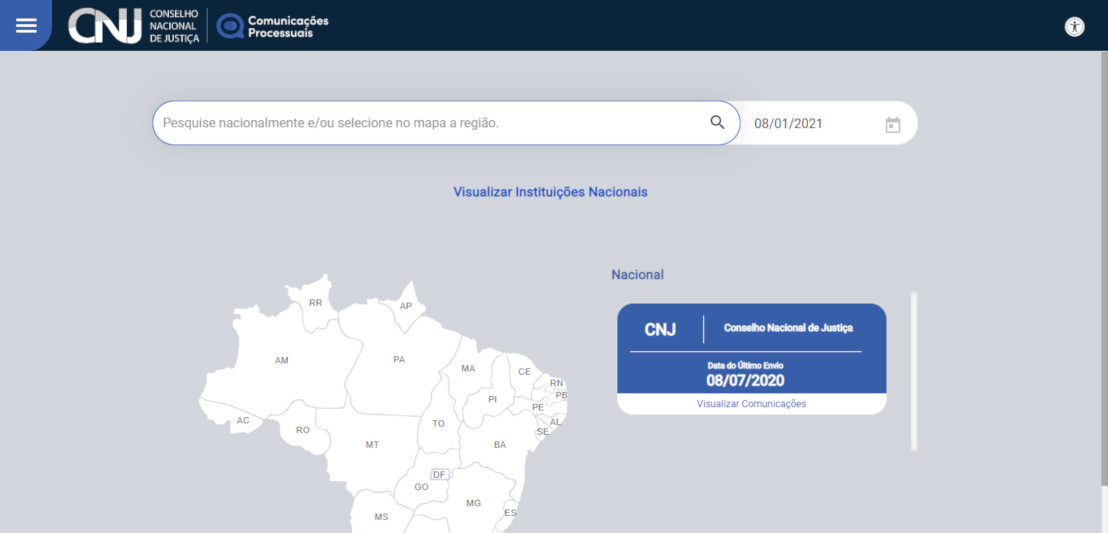Select Tocantins (TO) on the map
Image resolution: width=1108 pixels, height=533 pixels.
click(x=438, y=424)
